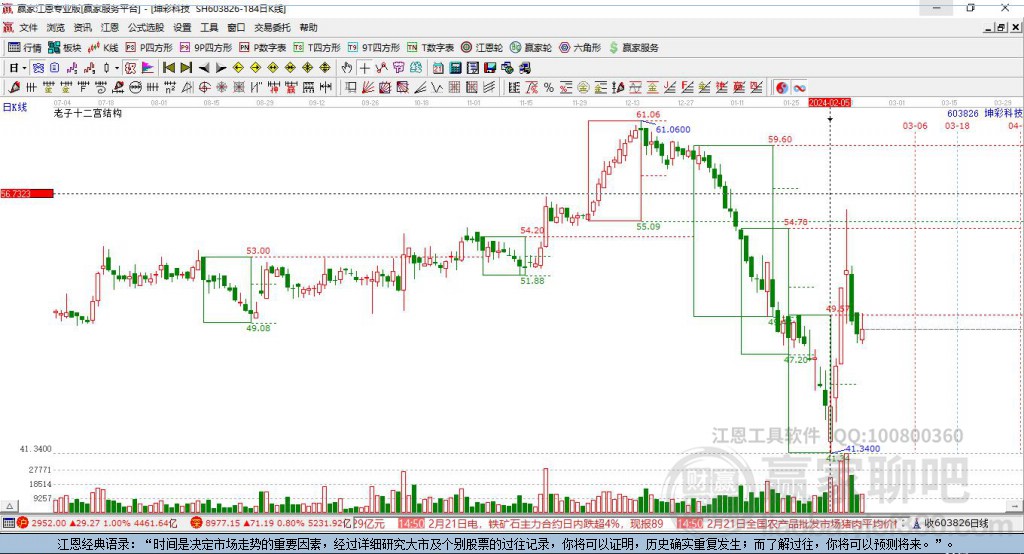
Task: Open the calendar date icon
Action: [438, 68]
